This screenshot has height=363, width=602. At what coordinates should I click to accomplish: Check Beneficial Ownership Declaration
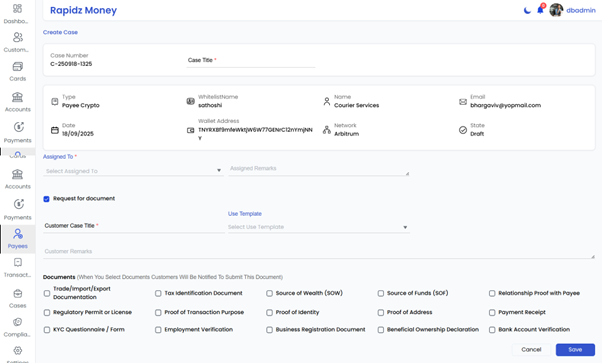380,330
